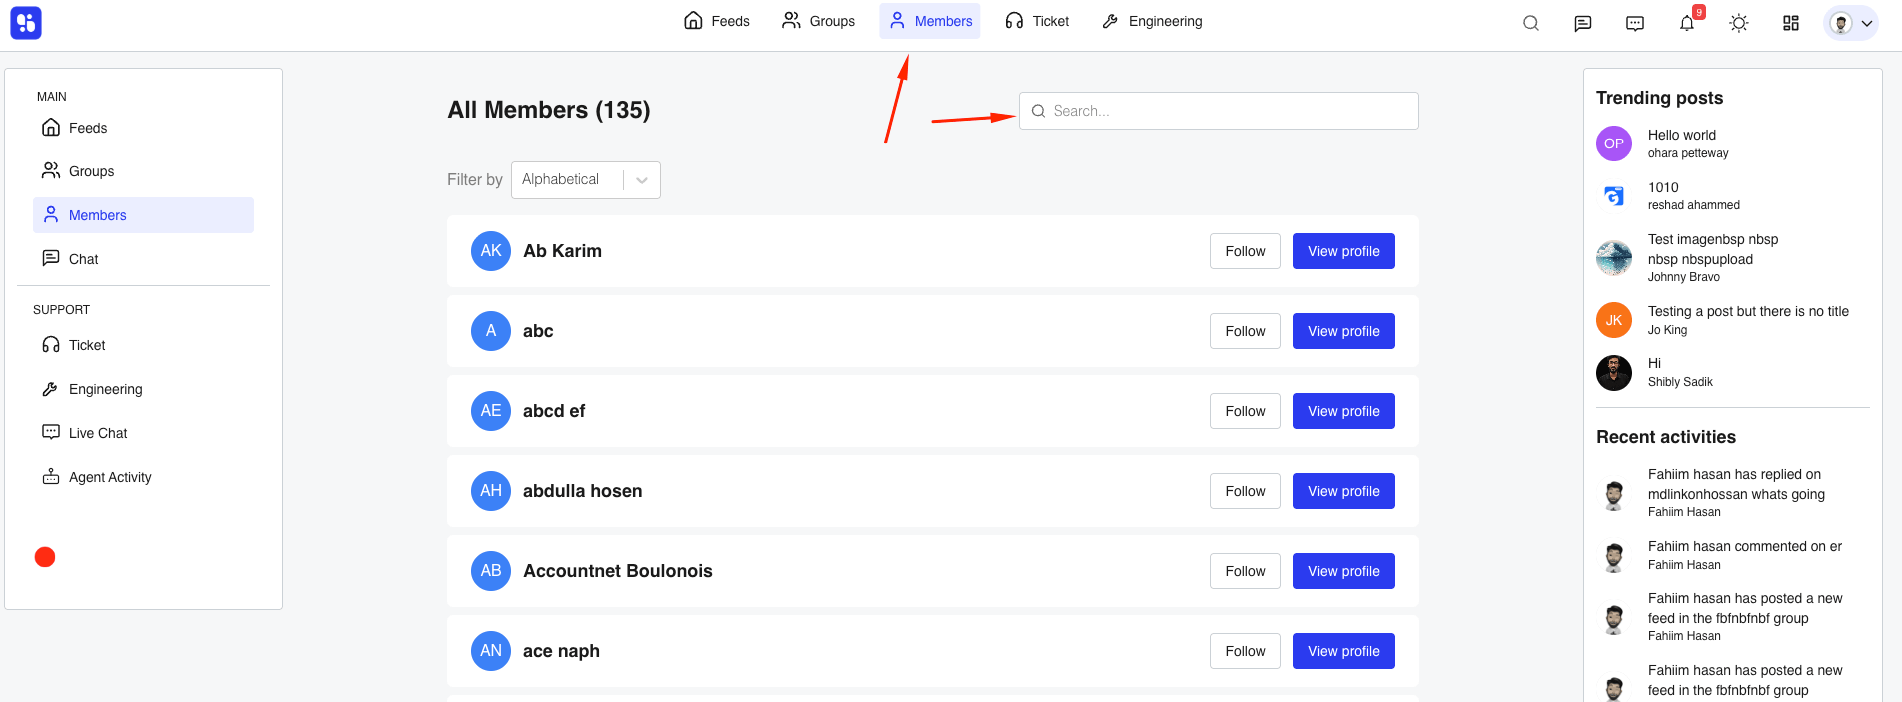Open trending post 'Test imagenbsp nbsp'

point(1713,249)
